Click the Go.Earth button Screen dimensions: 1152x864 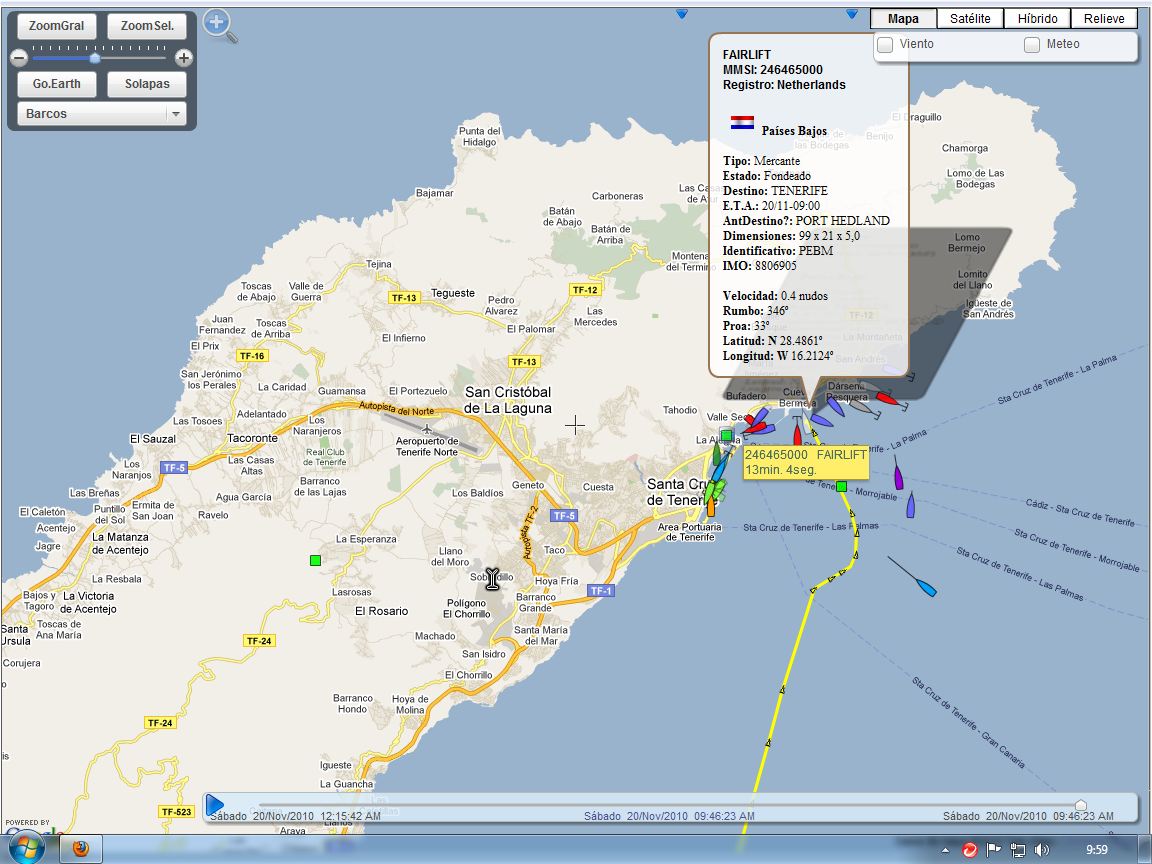[57, 84]
